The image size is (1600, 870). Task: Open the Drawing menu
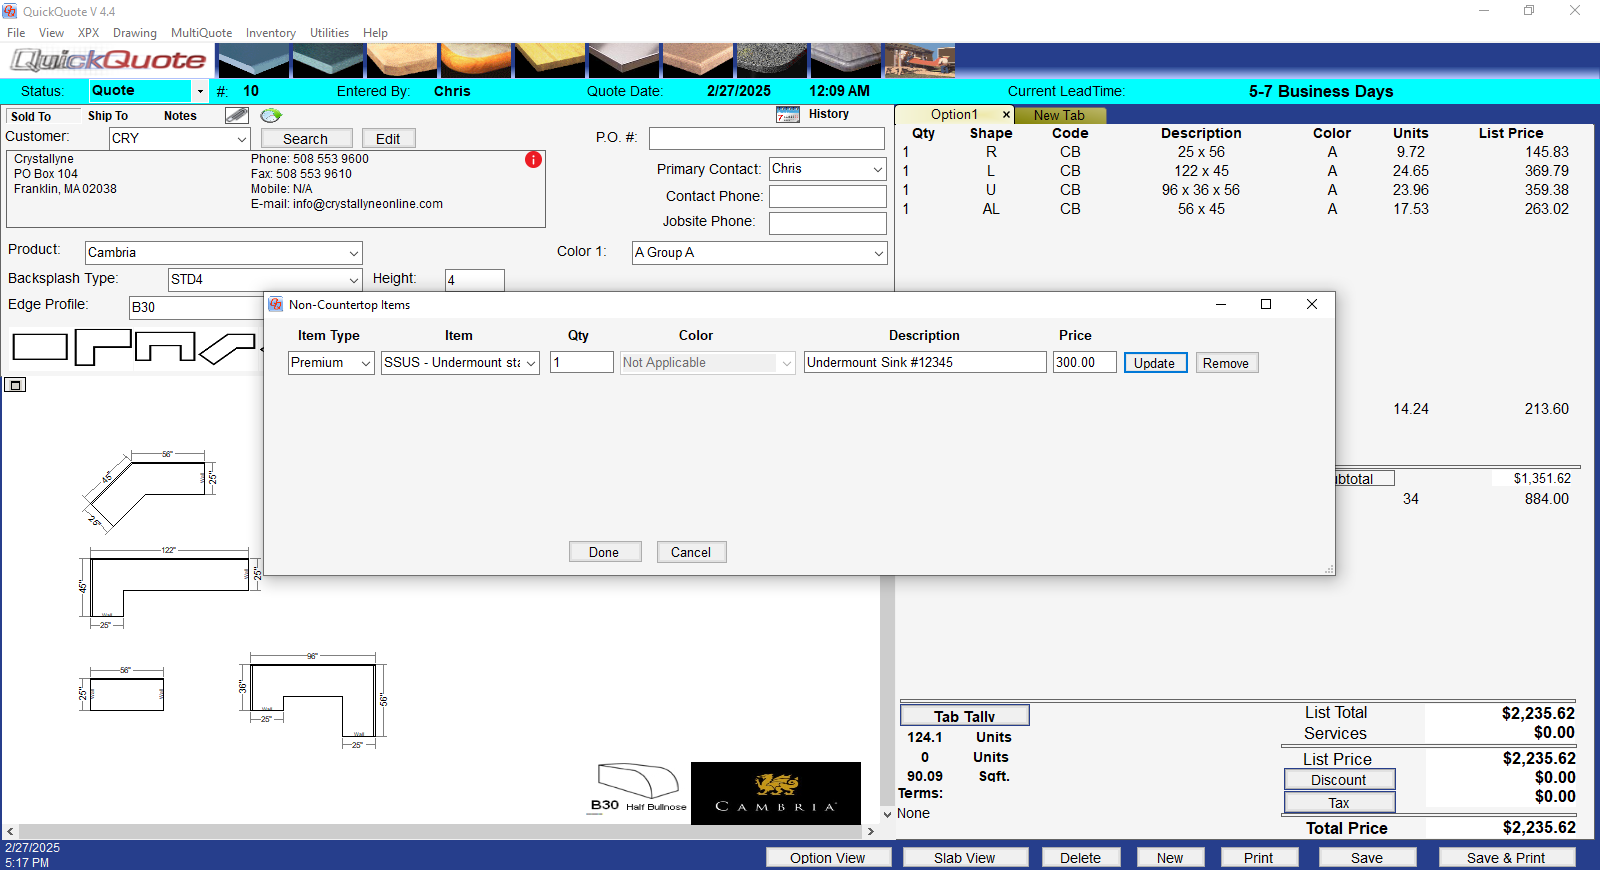point(135,33)
